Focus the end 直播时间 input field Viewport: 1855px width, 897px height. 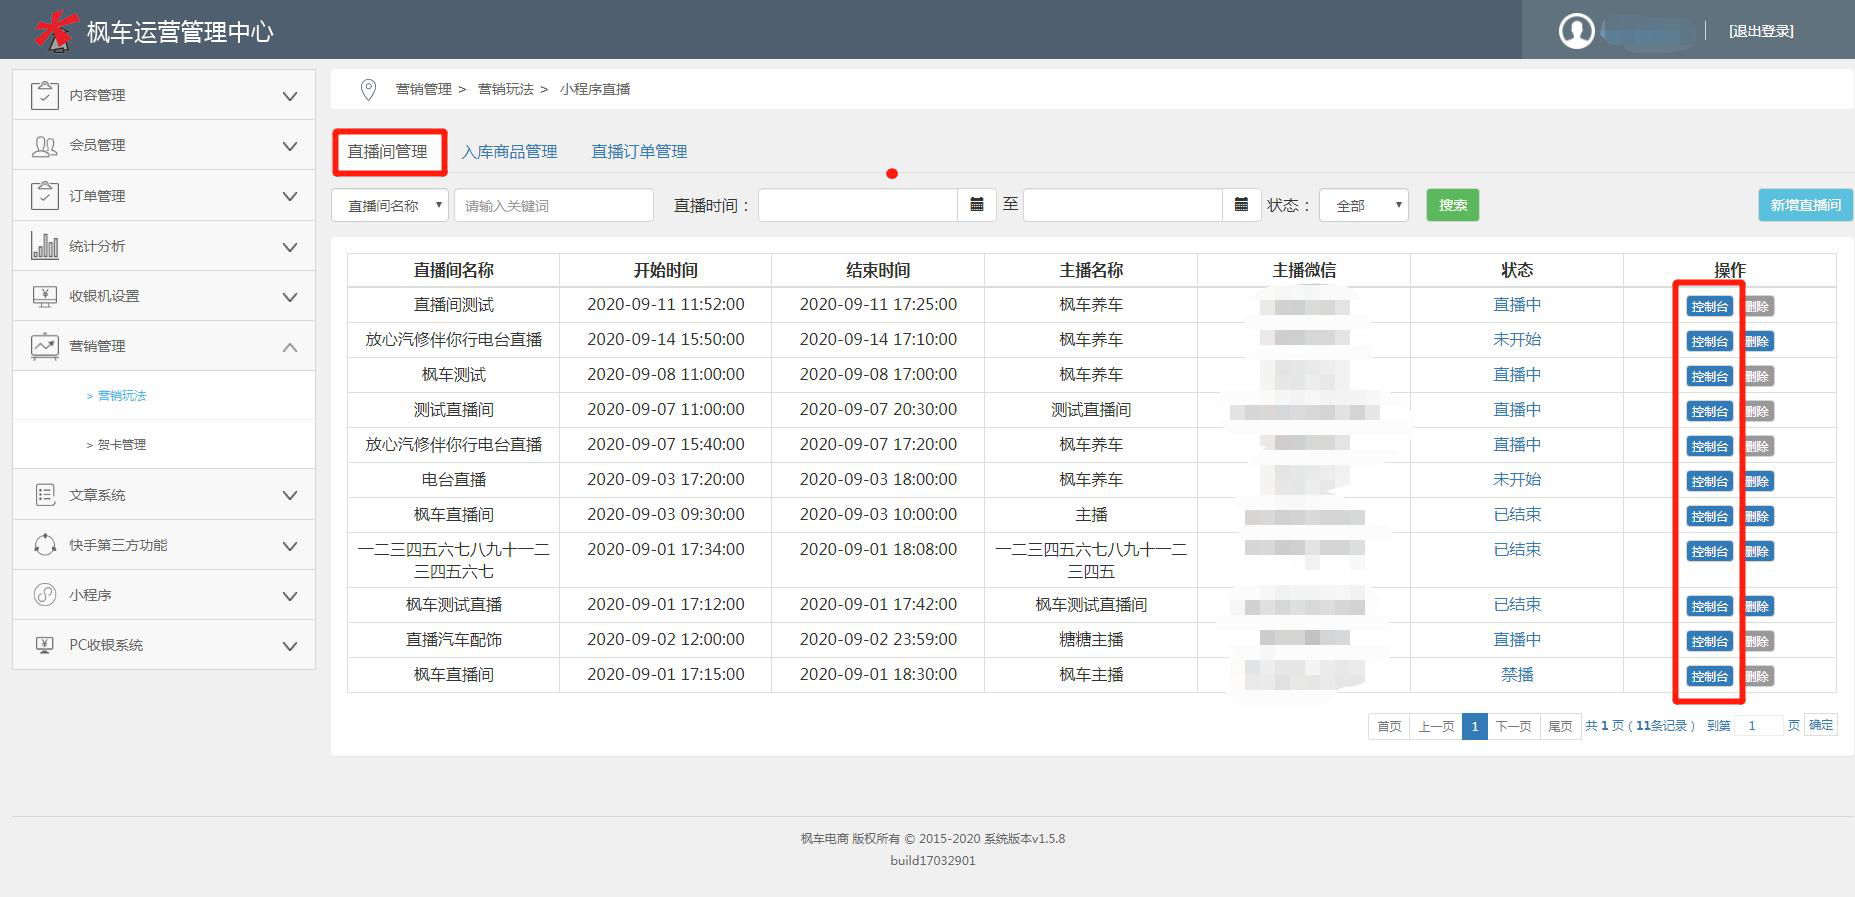[x=1123, y=205]
